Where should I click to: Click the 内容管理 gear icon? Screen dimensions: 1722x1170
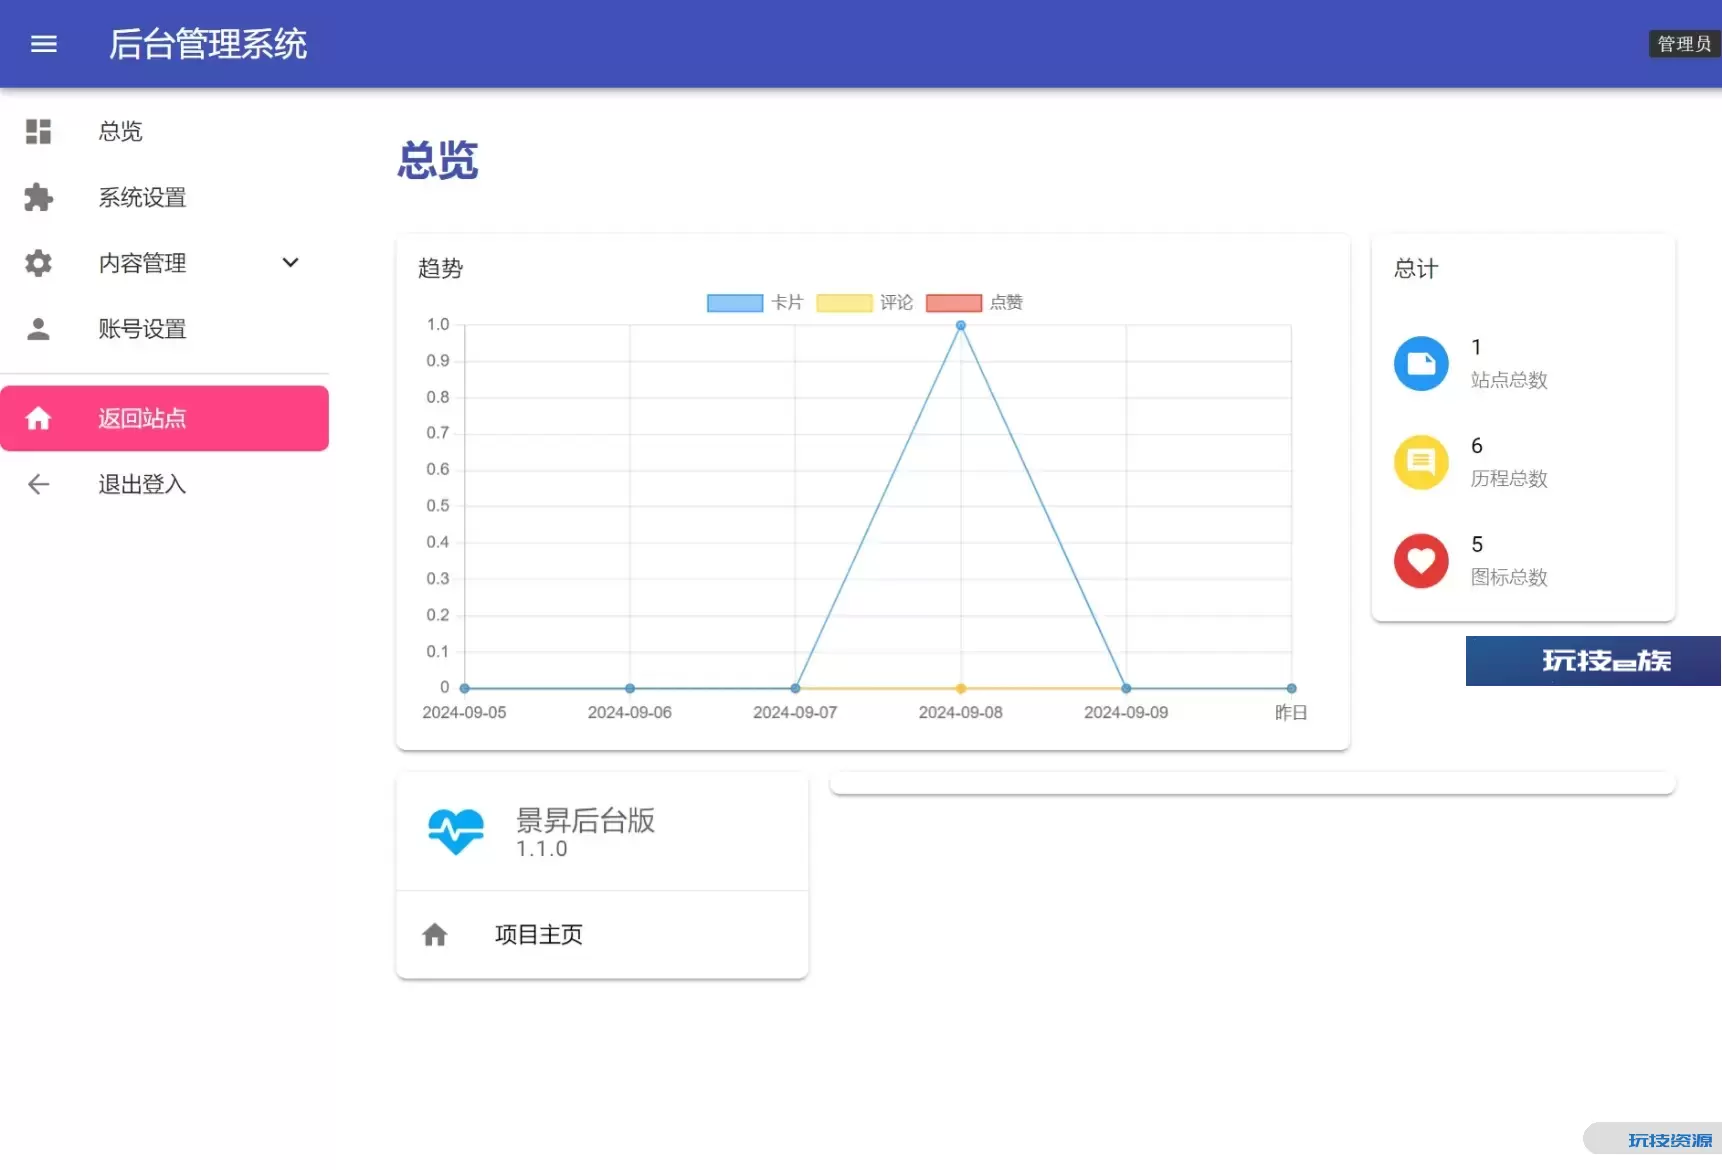coord(38,264)
